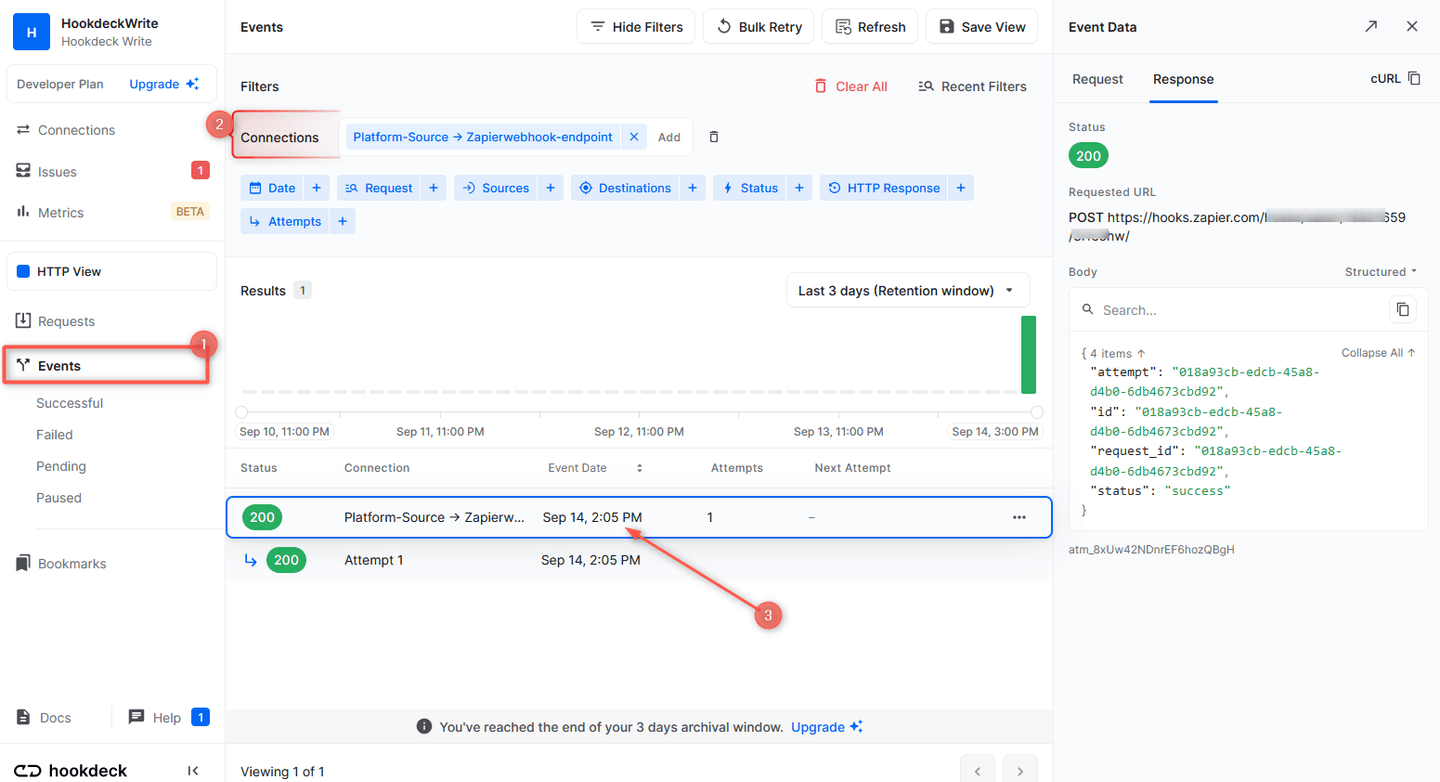Screen dimensions: 1440x782
Task: Open the Structured body view dropdown
Action: tap(1379, 271)
